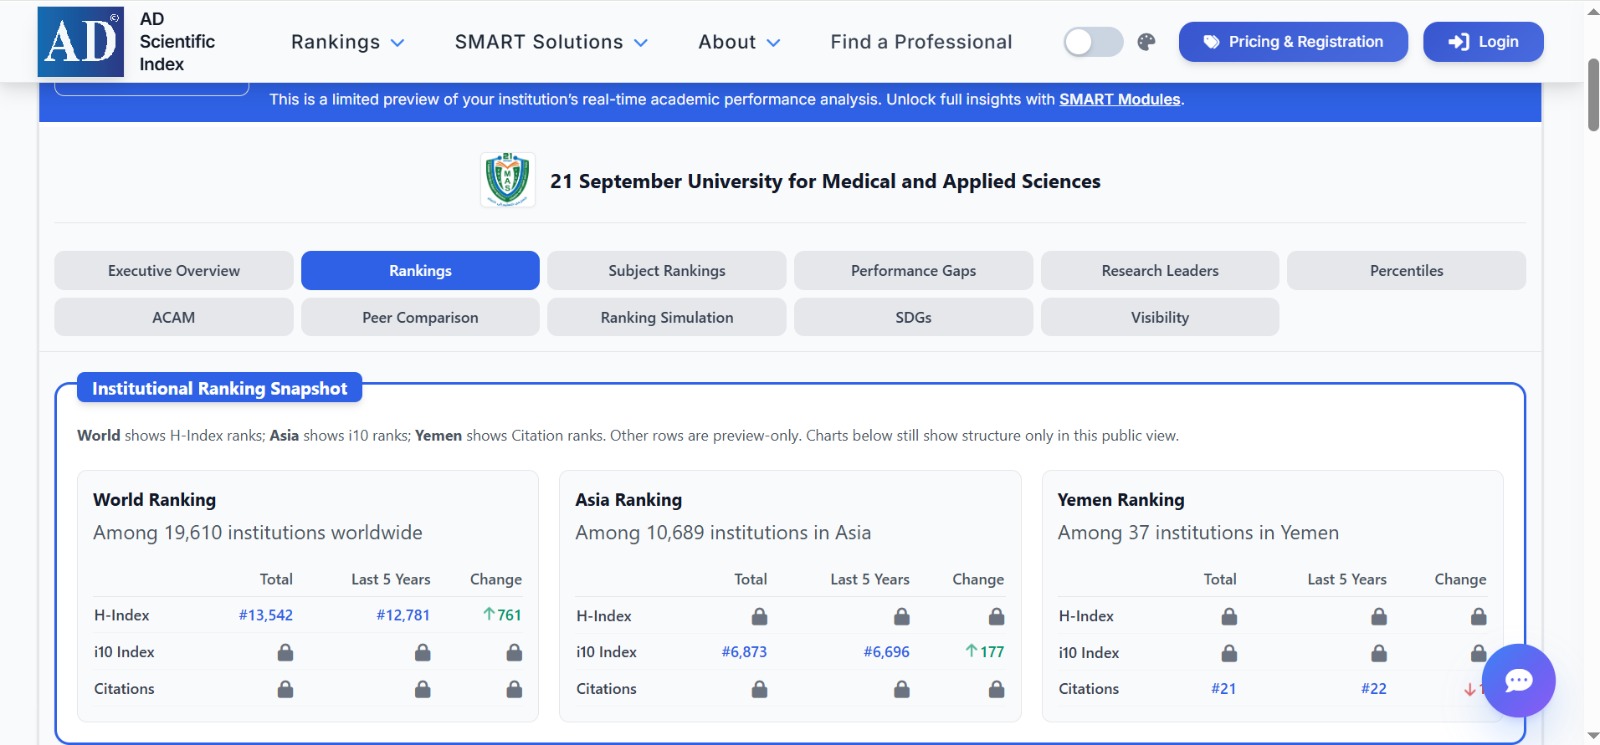
Task: Expand the About dropdown menu
Action: click(739, 42)
